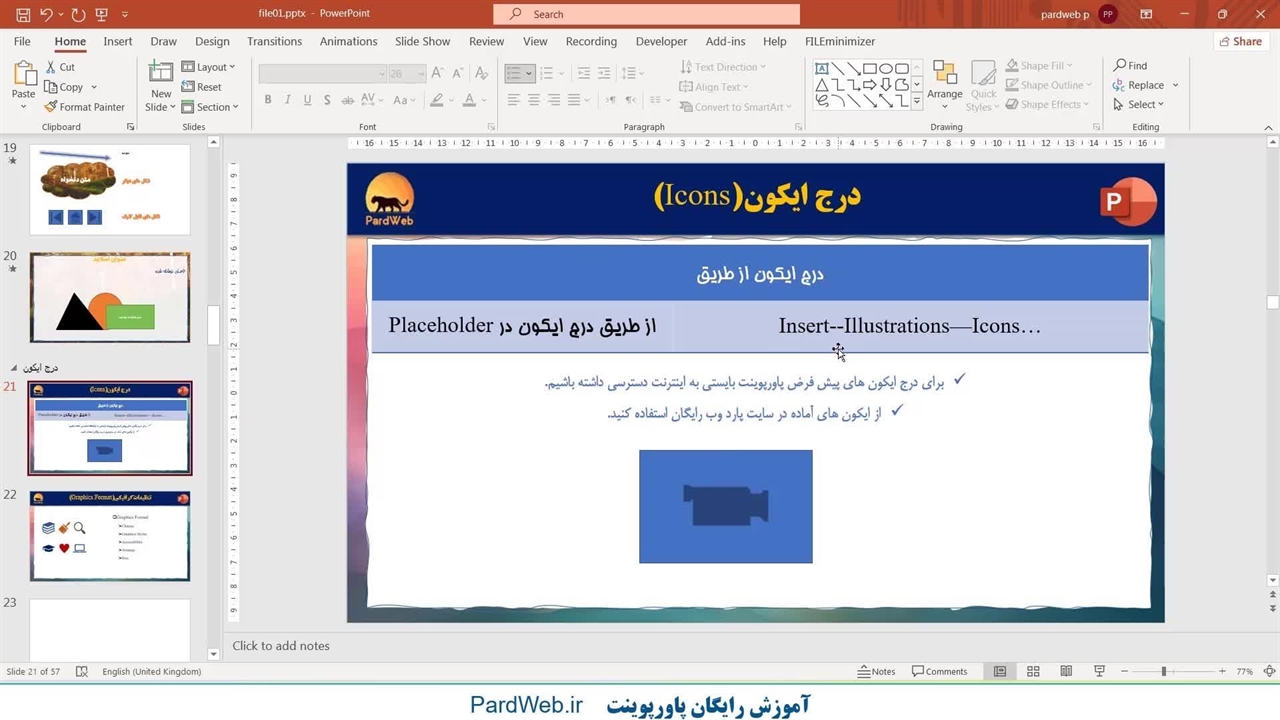Open the Insert ribbon tab

117,41
